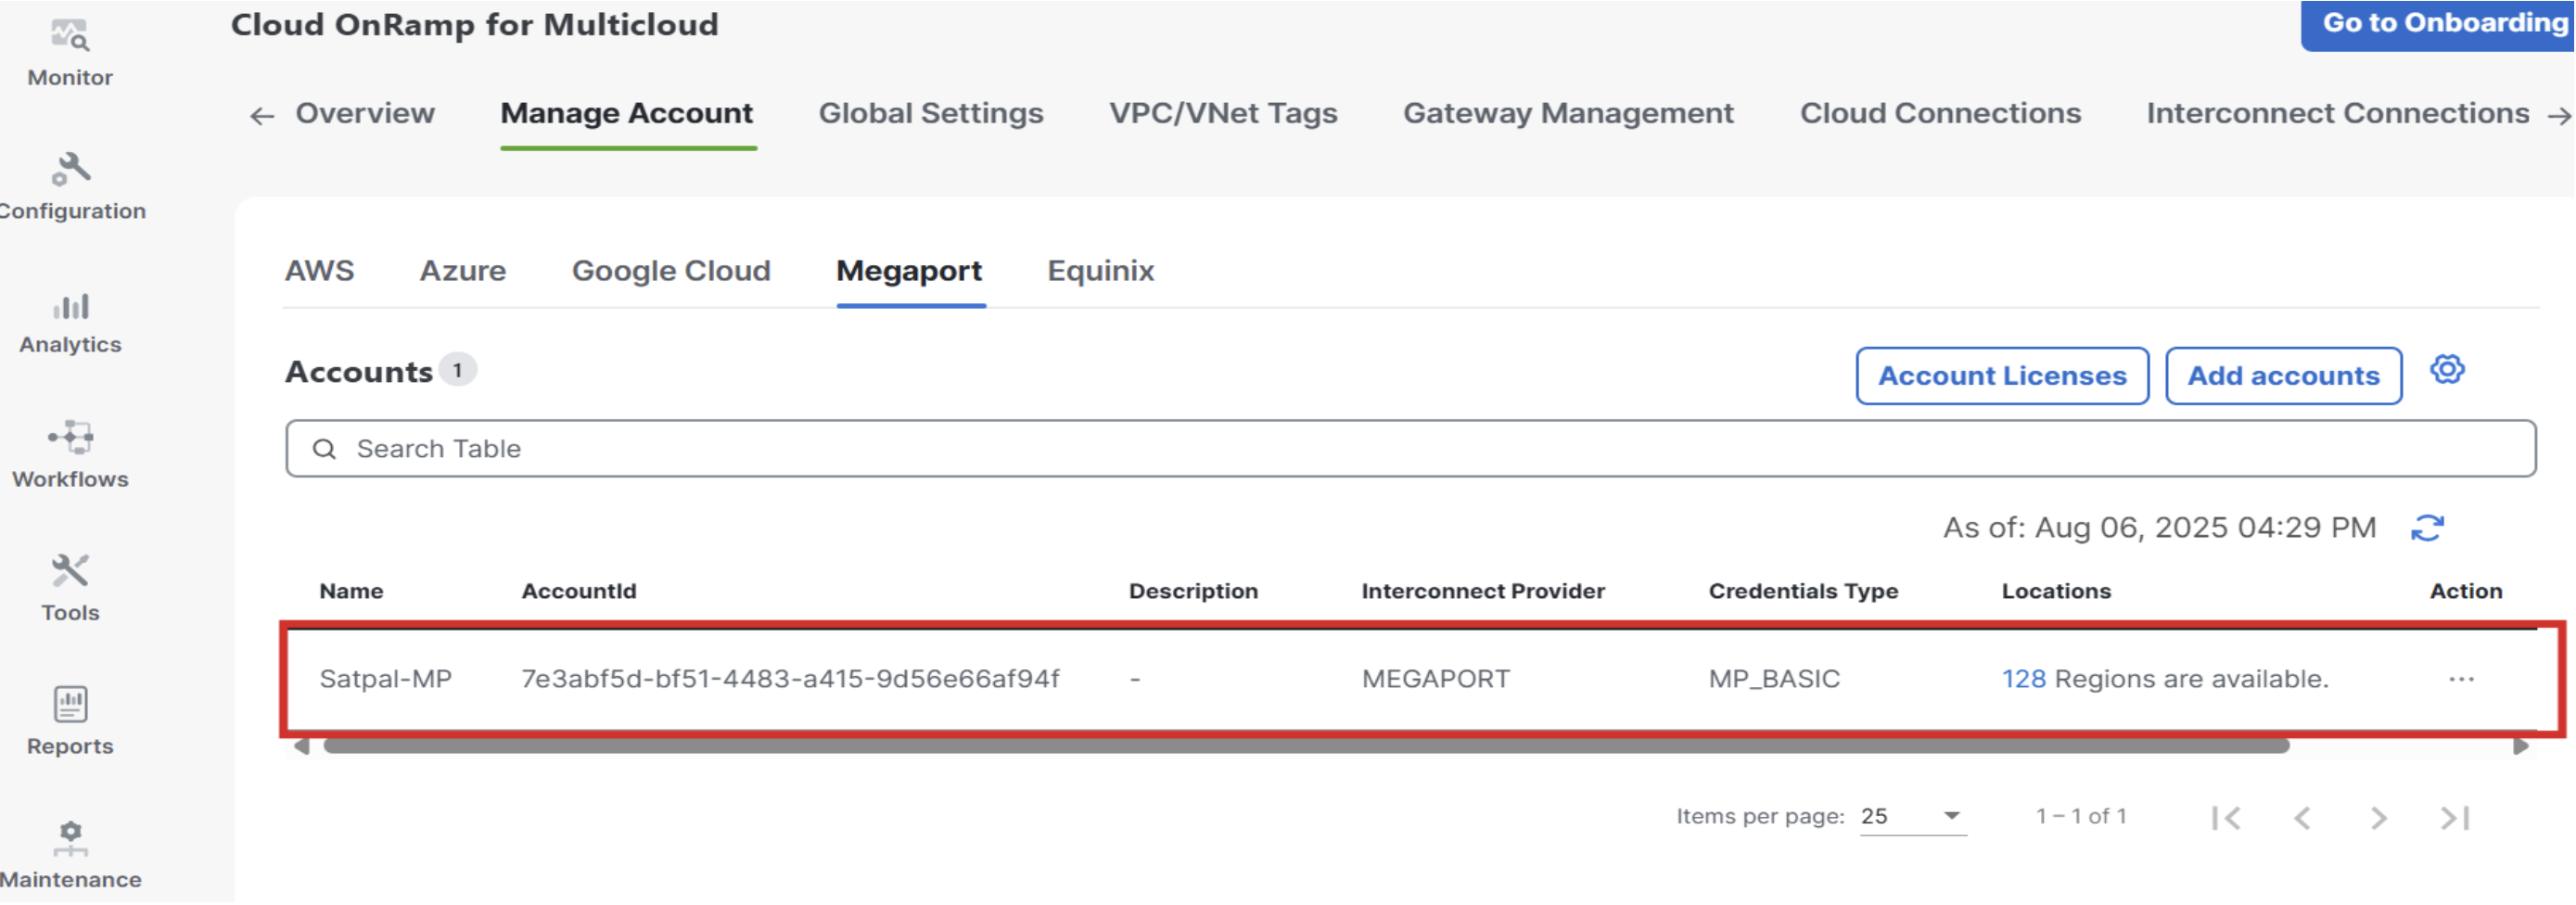Click the table settings gear icon
Screen dimensions: 2576x905
click(2447, 371)
